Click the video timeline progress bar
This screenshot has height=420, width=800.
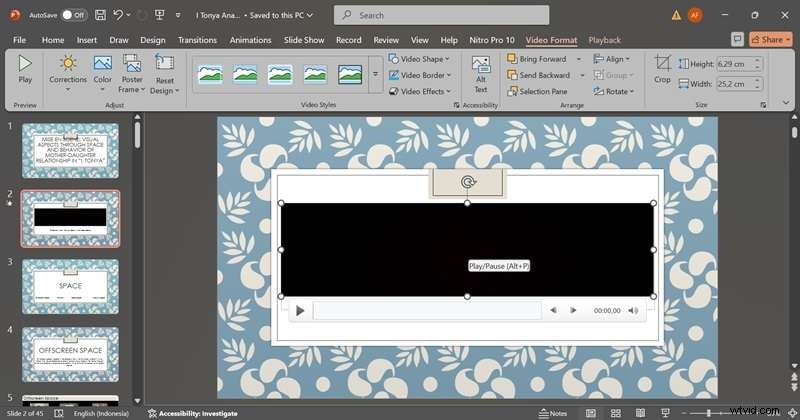(427, 310)
